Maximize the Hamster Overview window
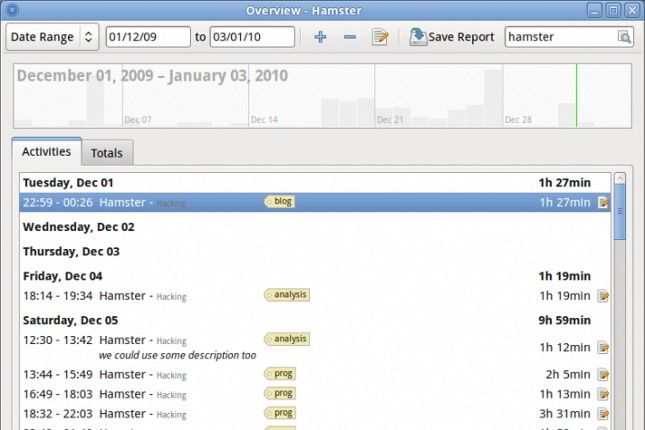Viewport: 645px width, 430px height. 613,10
